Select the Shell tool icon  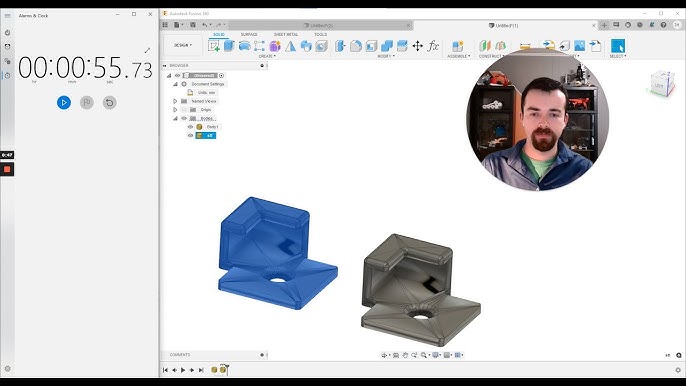(x=371, y=46)
